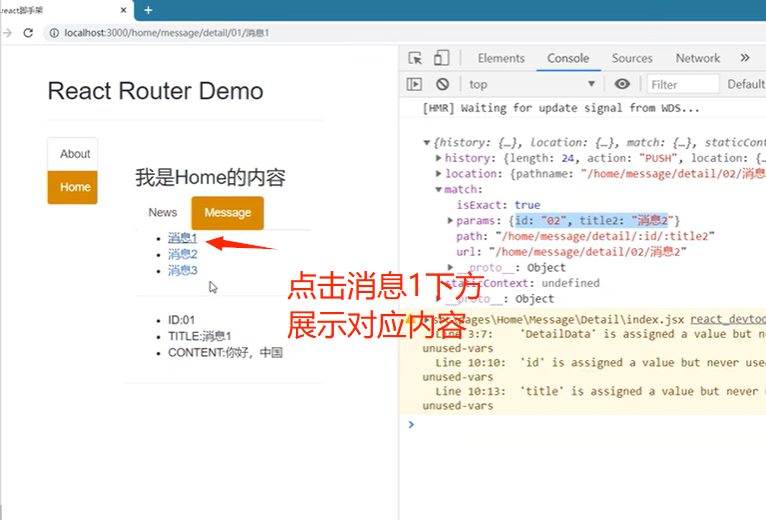The height and width of the screenshot is (520, 766).
Task: Switch to the Console panel
Action: (x=568, y=58)
